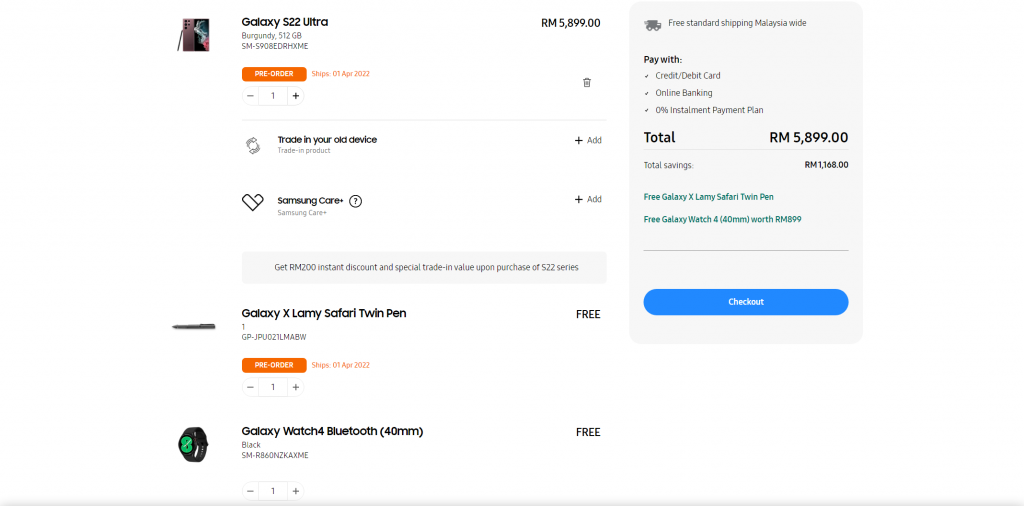Screen dimensions: 1024x506
Task: Click the shipping truck icon
Action: 652,24
